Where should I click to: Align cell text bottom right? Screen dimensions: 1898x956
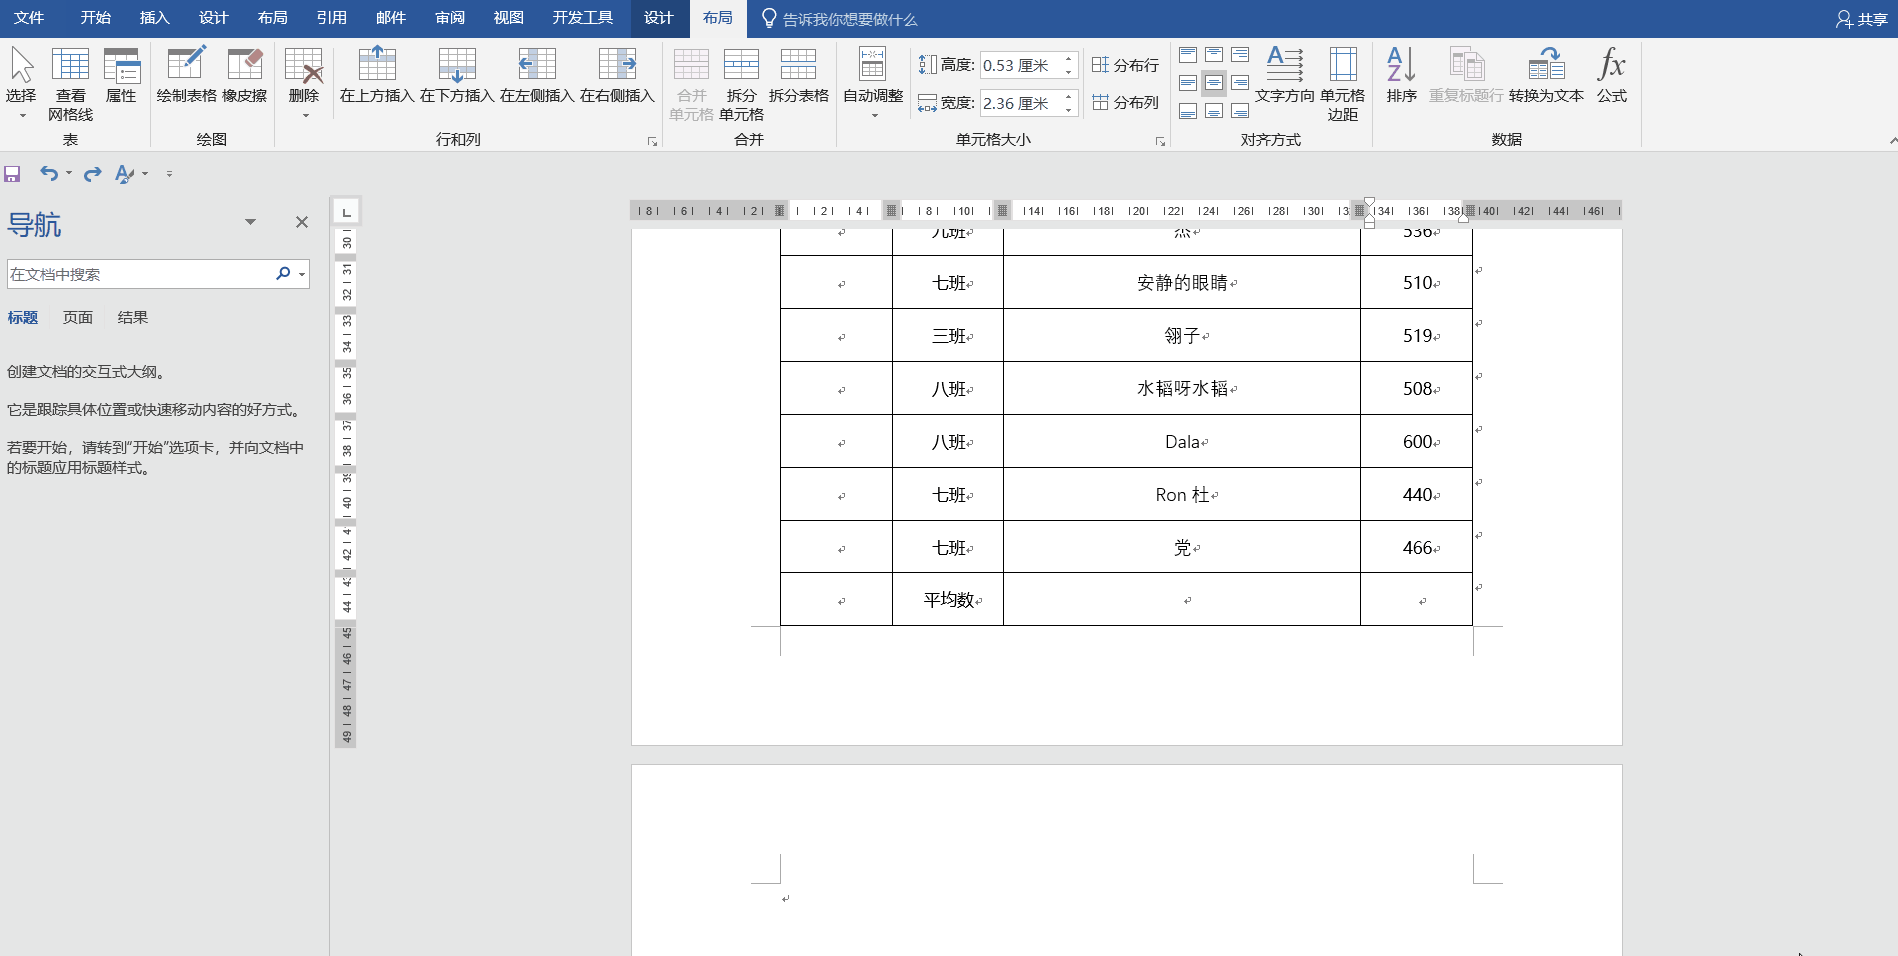coord(1240,111)
